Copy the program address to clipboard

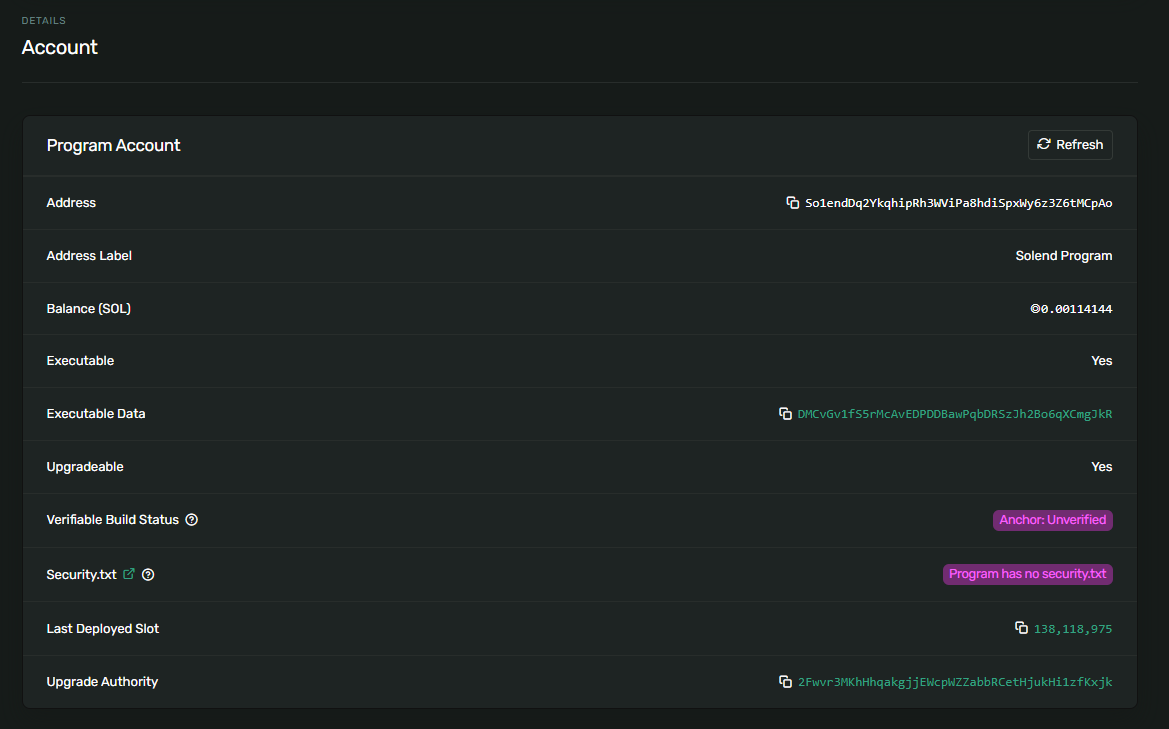coord(792,203)
